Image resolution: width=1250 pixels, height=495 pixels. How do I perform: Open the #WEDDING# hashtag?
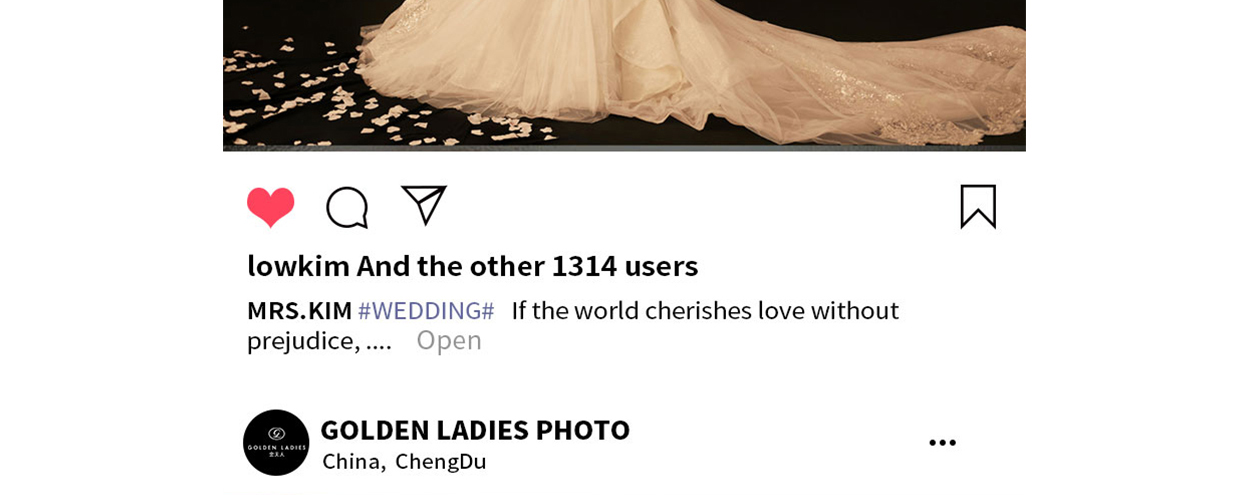(x=426, y=310)
